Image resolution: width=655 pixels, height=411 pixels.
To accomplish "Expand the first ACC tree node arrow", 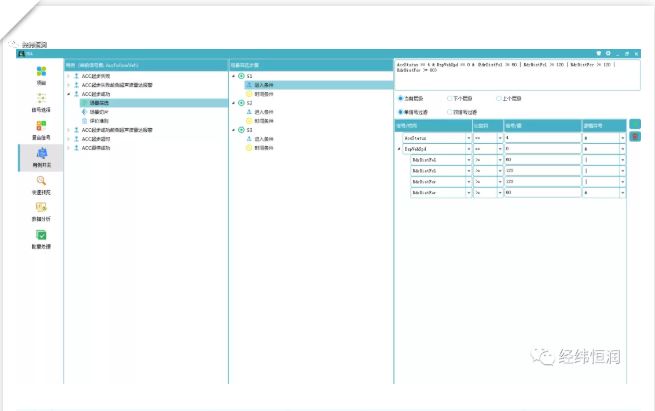I will click(x=69, y=76).
